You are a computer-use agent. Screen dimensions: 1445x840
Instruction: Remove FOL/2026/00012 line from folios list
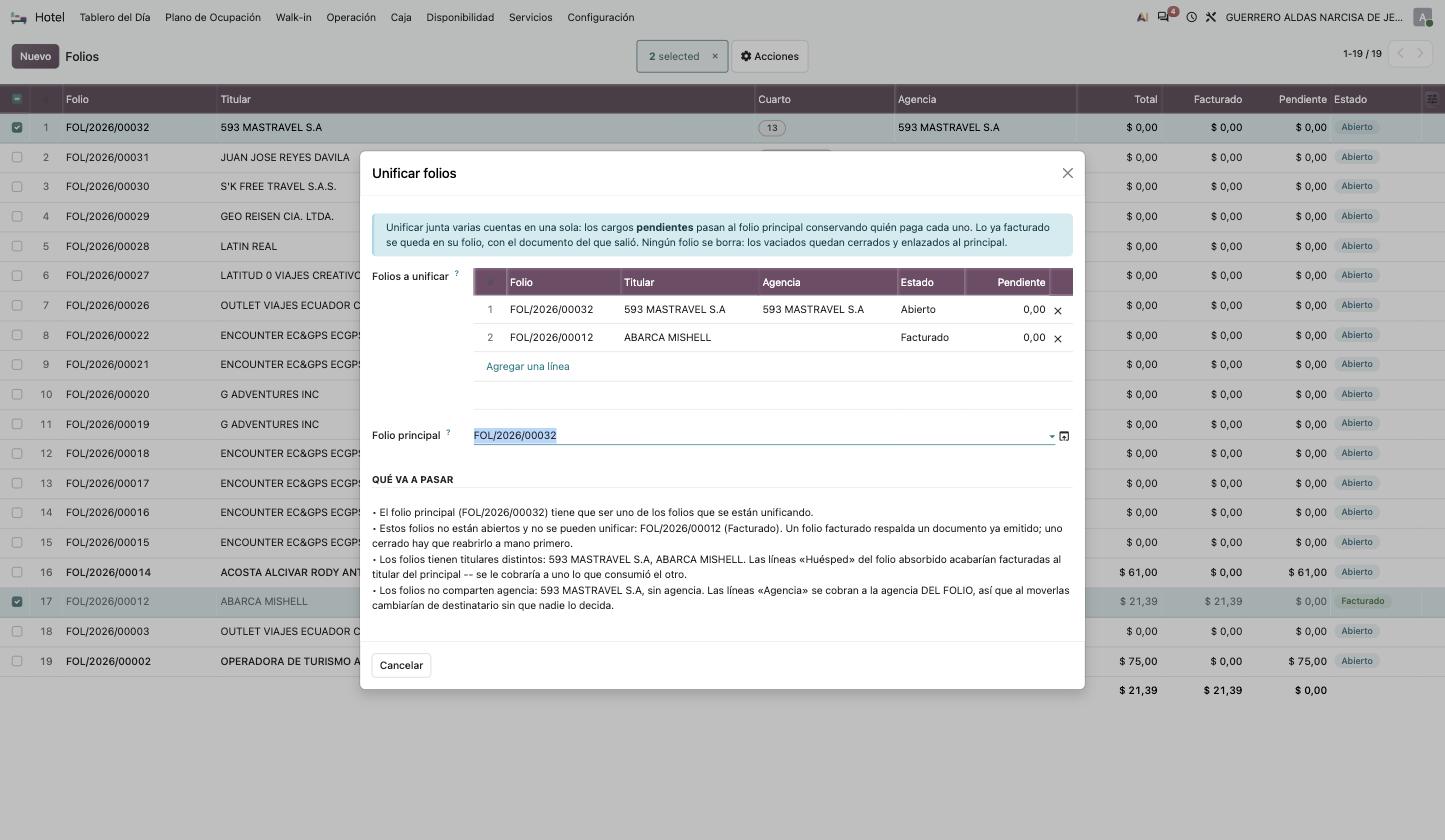click(x=1058, y=338)
